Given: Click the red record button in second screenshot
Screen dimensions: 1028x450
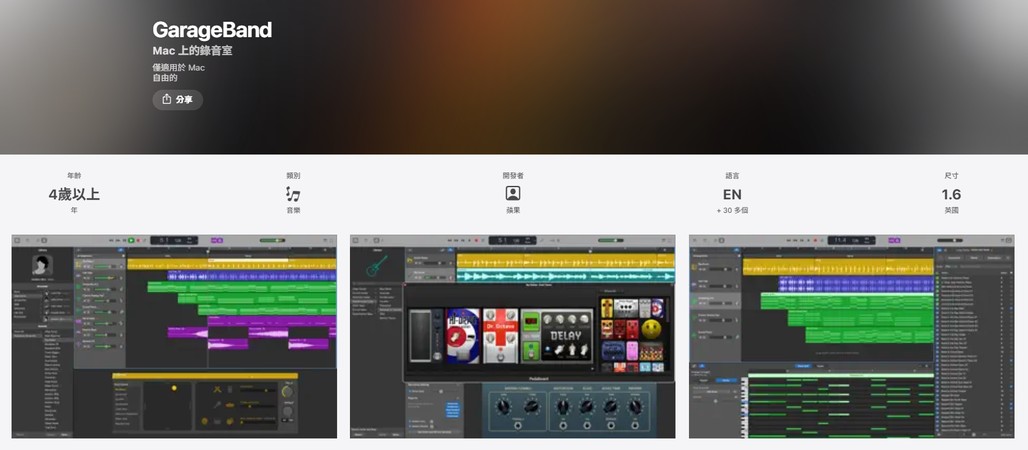Looking at the screenshot, I should point(476,240).
